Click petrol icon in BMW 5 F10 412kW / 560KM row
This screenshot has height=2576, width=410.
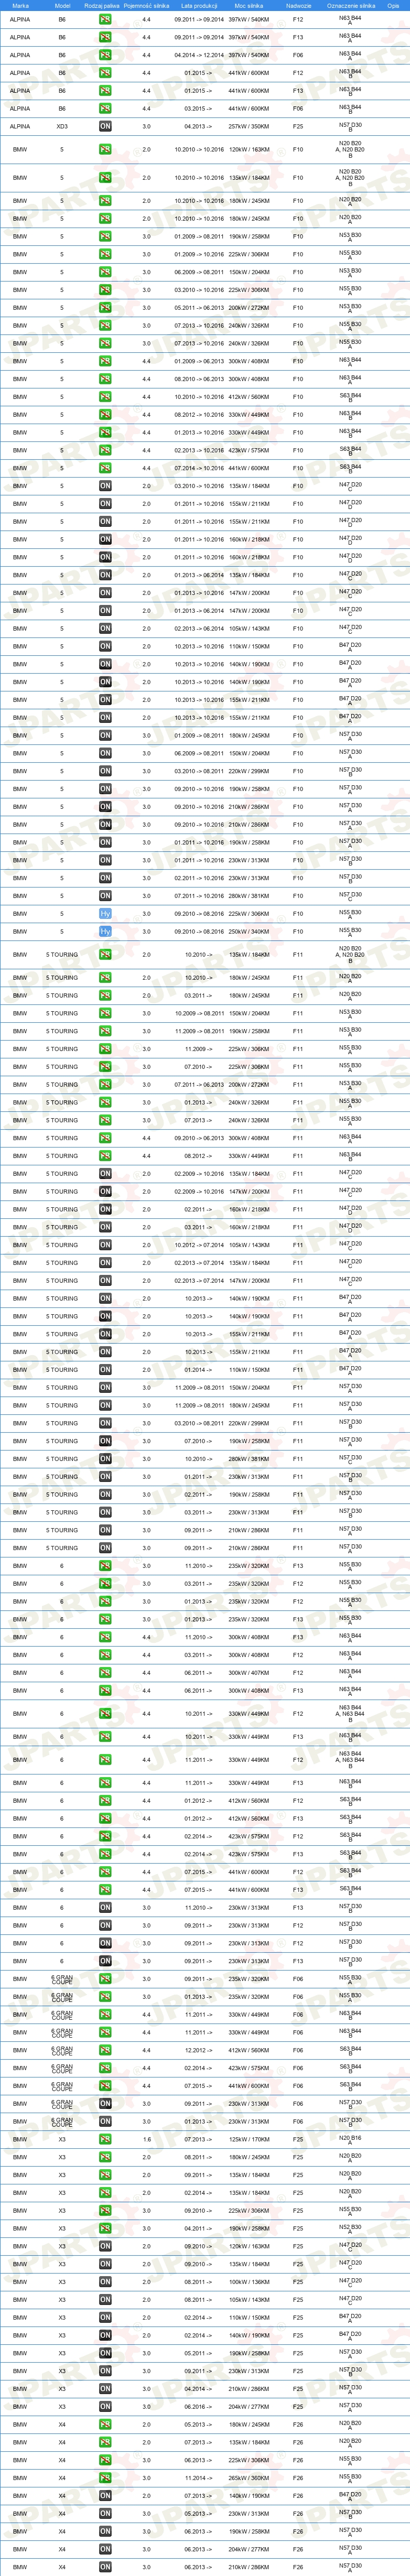coord(105,397)
